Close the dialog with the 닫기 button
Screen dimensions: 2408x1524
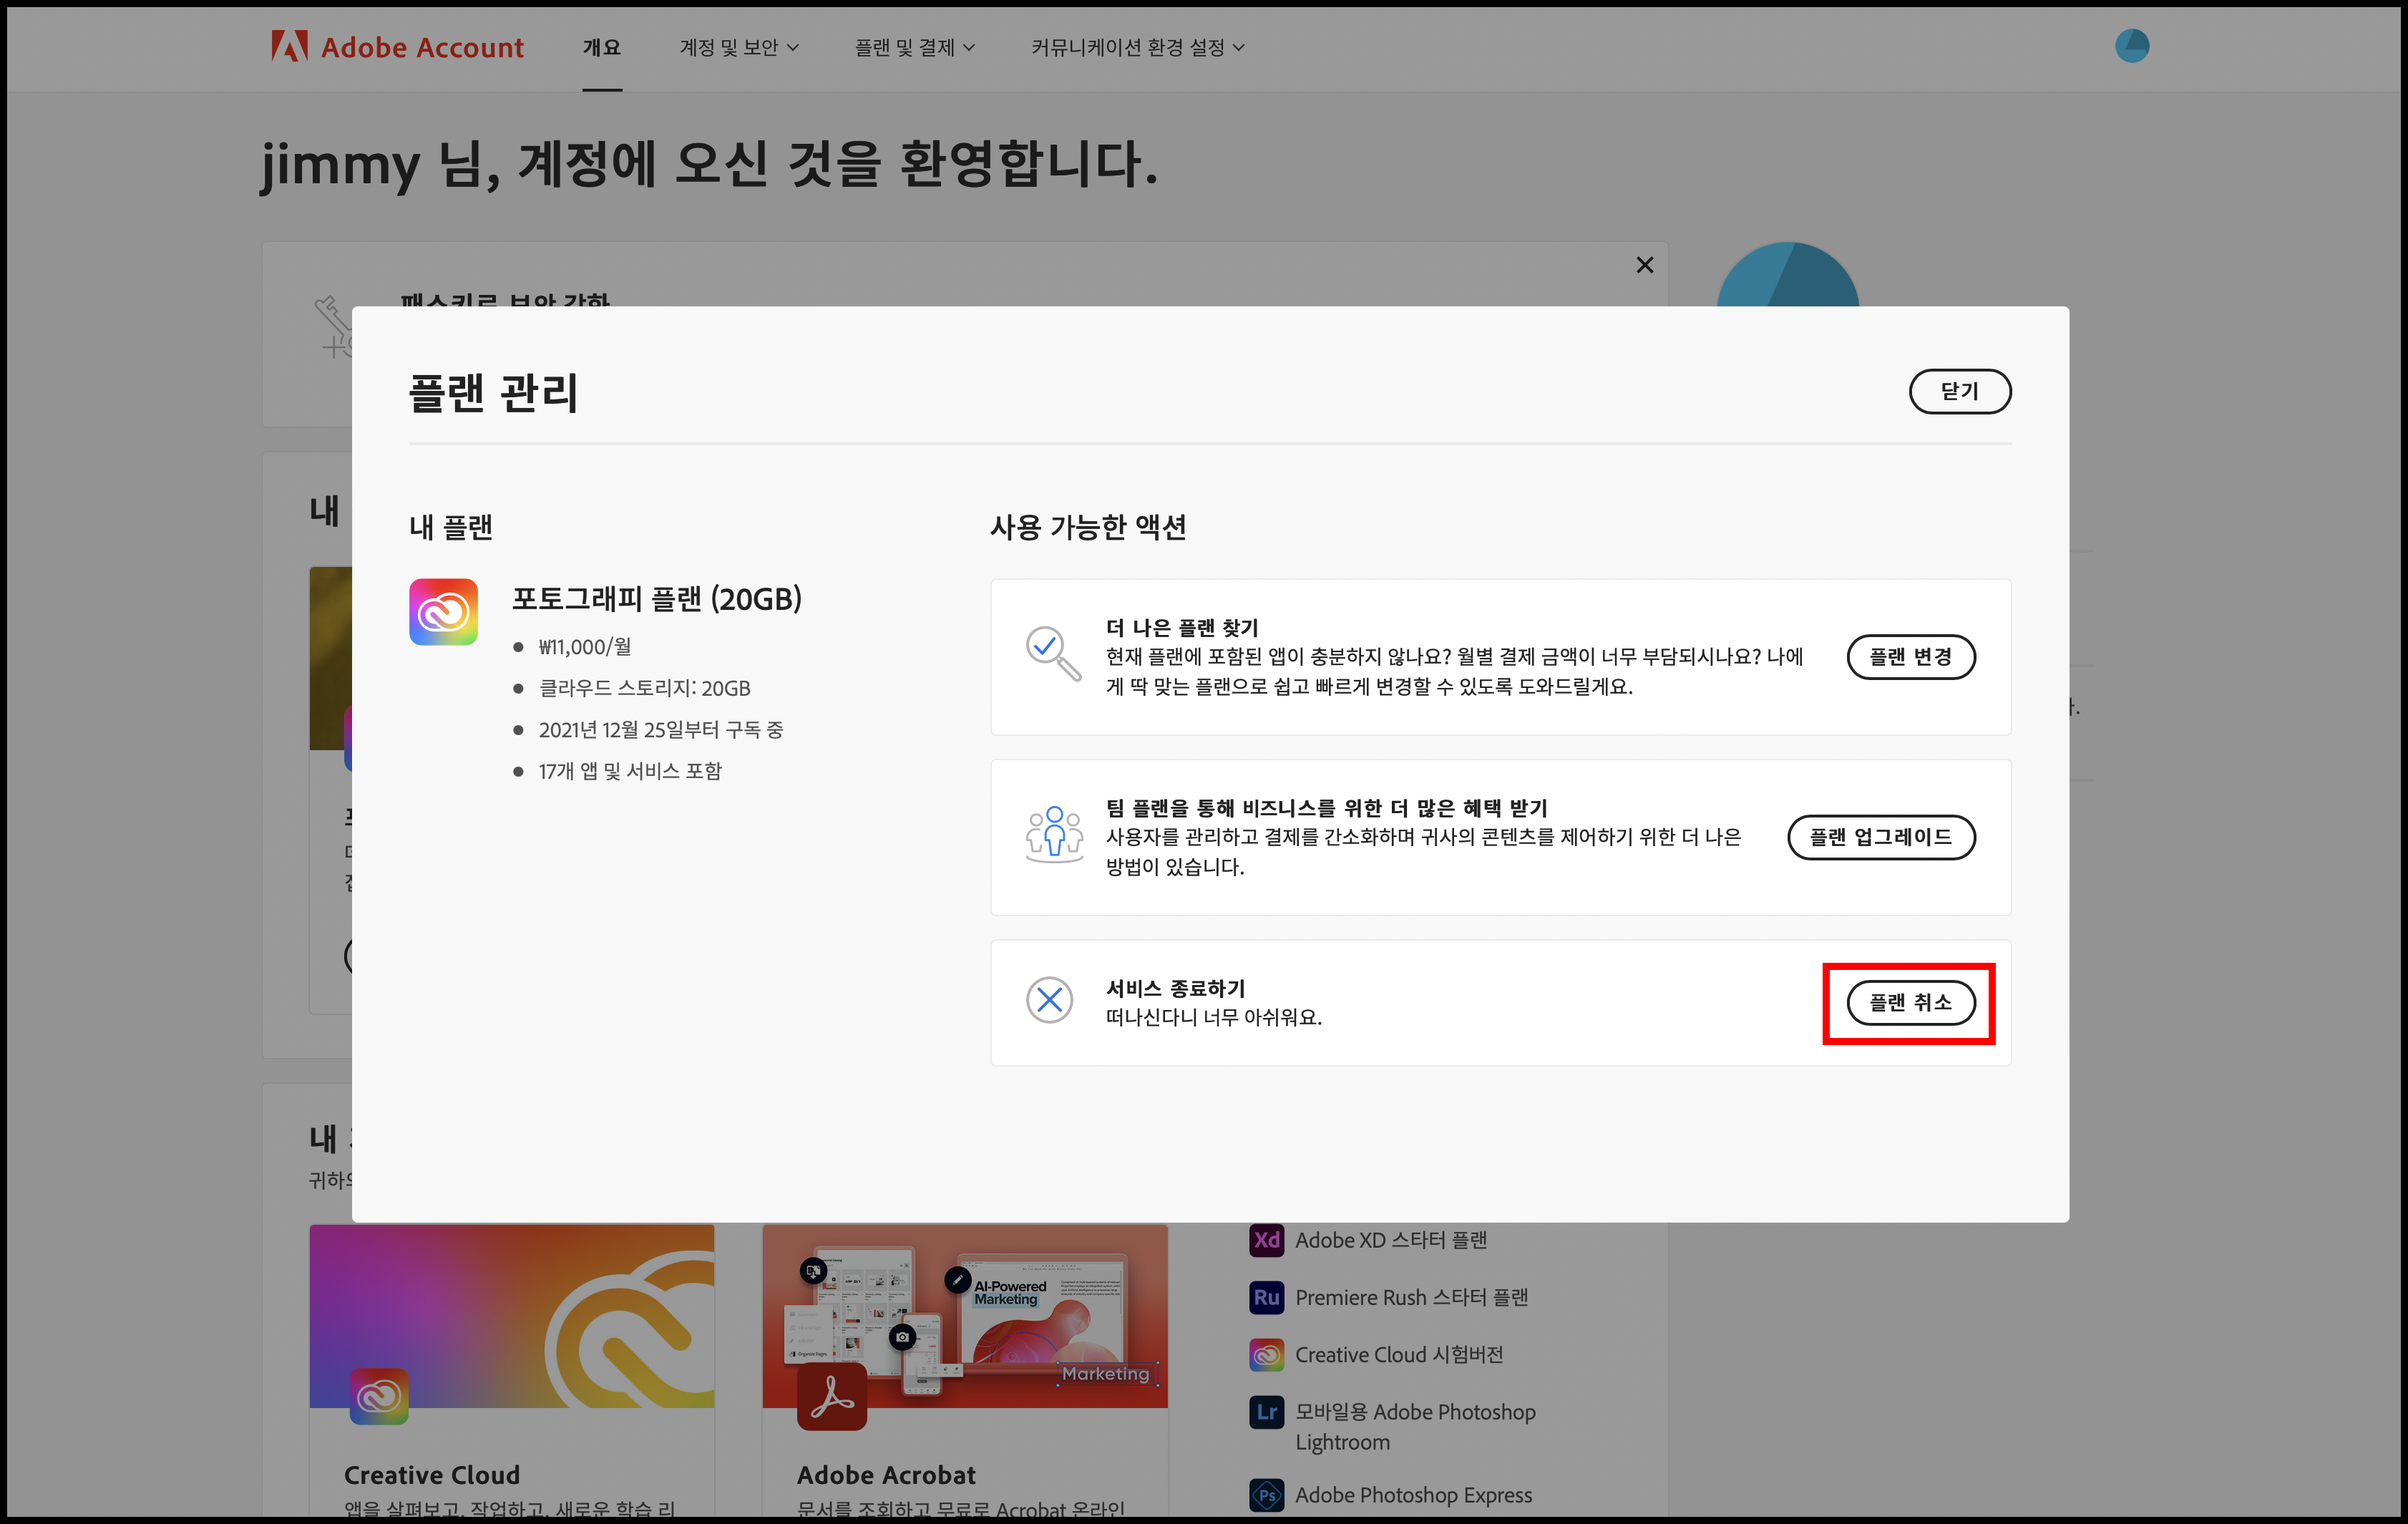click(x=1959, y=391)
